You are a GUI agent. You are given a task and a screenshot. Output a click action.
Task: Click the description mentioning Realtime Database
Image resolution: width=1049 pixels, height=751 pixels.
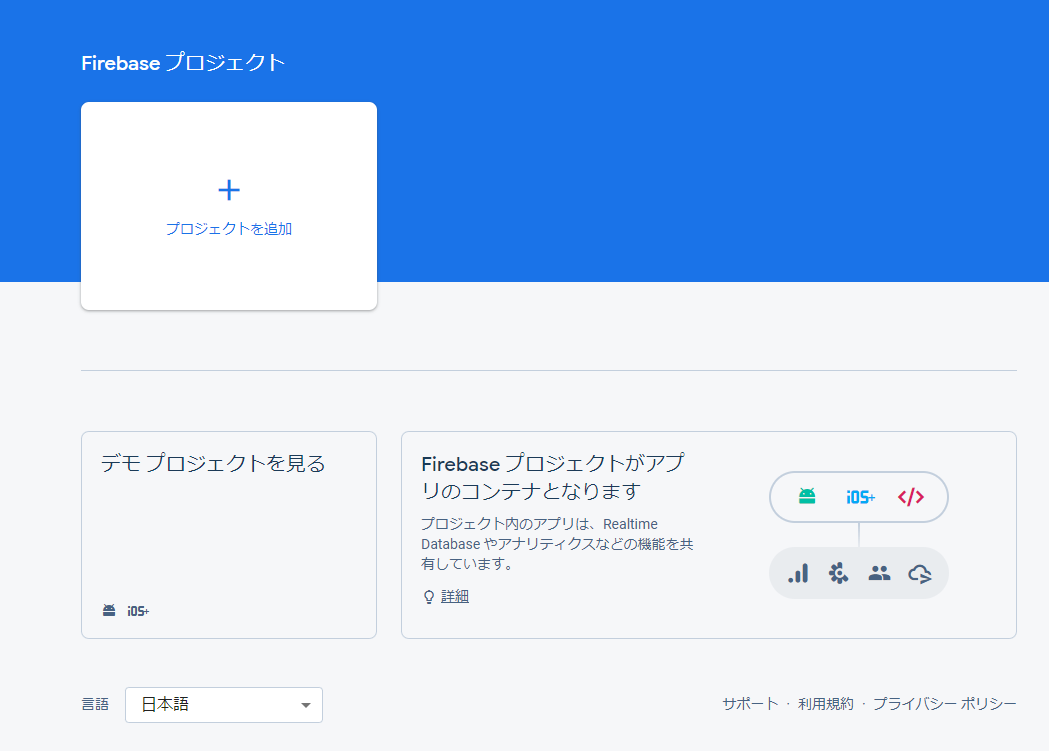click(x=557, y=544)
